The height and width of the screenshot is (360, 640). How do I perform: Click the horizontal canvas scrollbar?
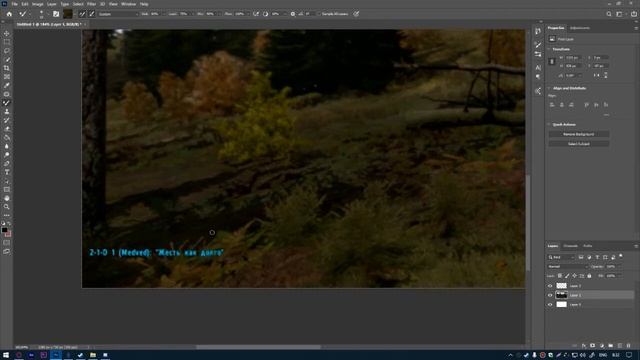pos(258,347)
